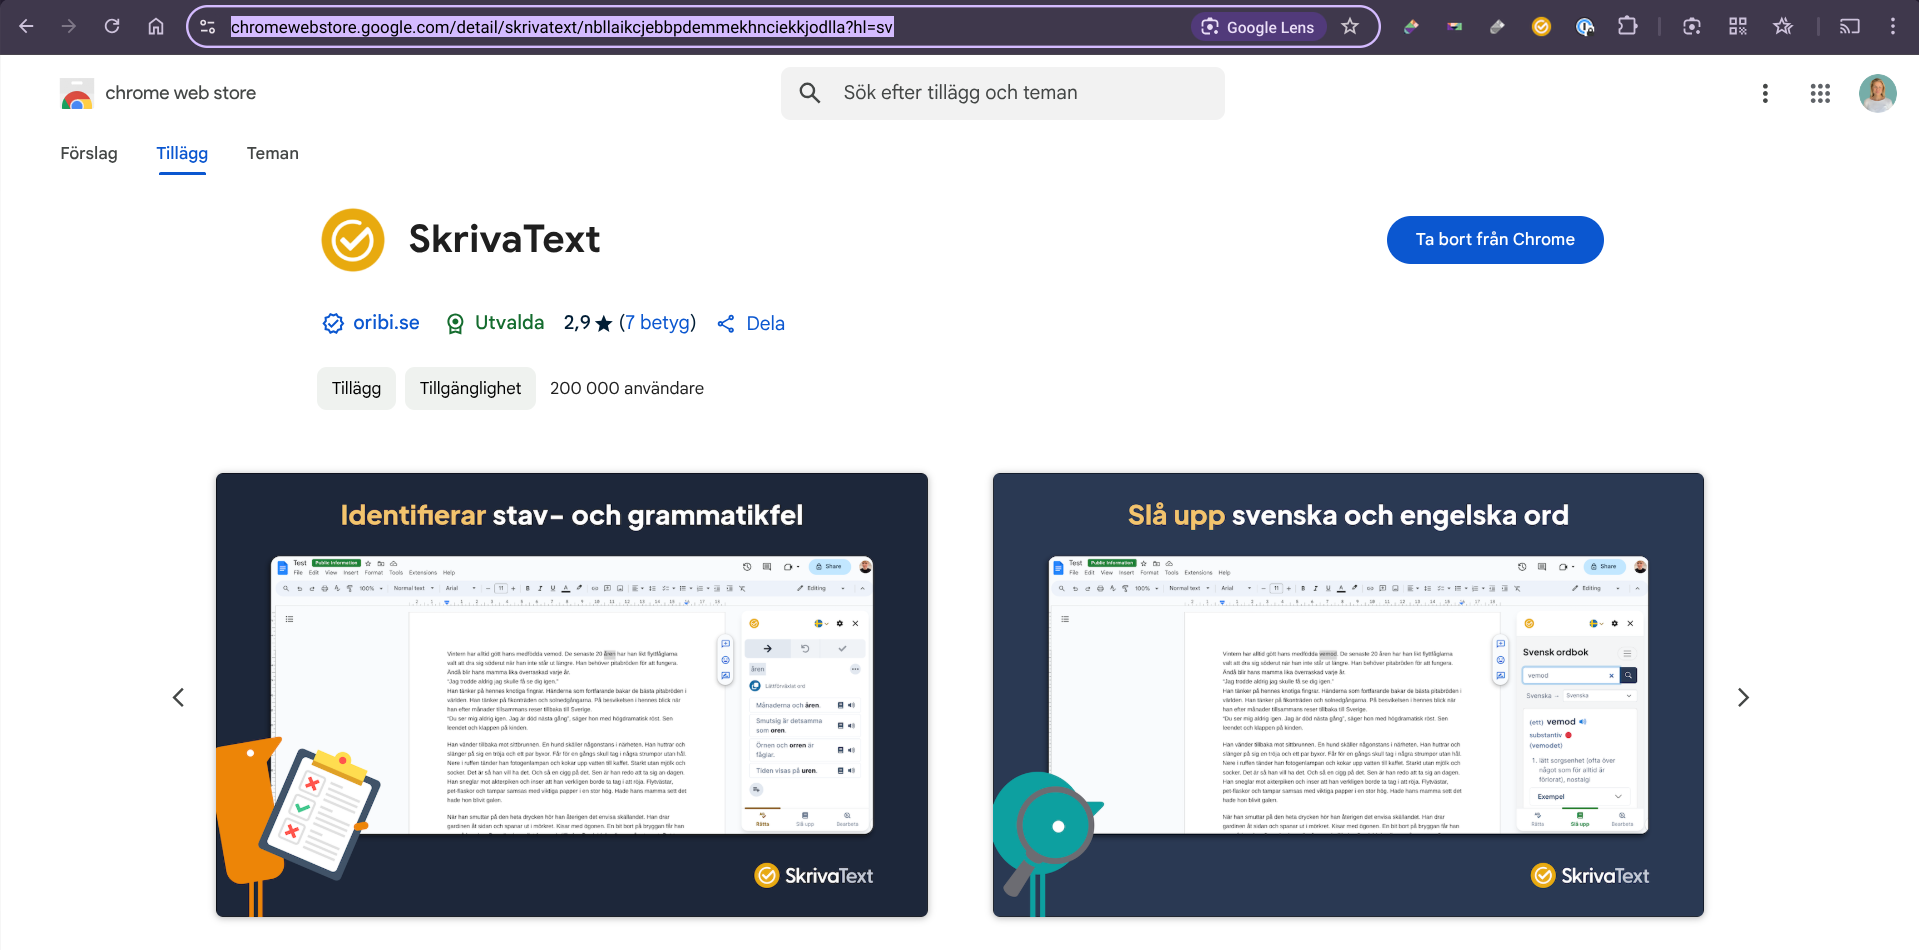Click the URL in the address bar

point(562,27)
